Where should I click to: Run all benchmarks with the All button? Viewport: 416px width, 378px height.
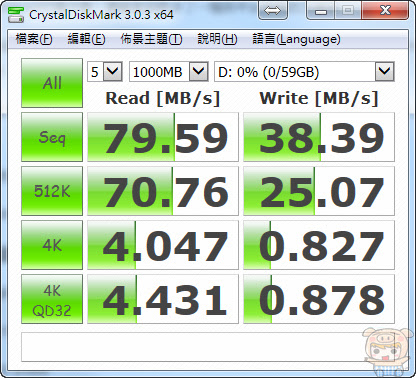click(52, 83)
